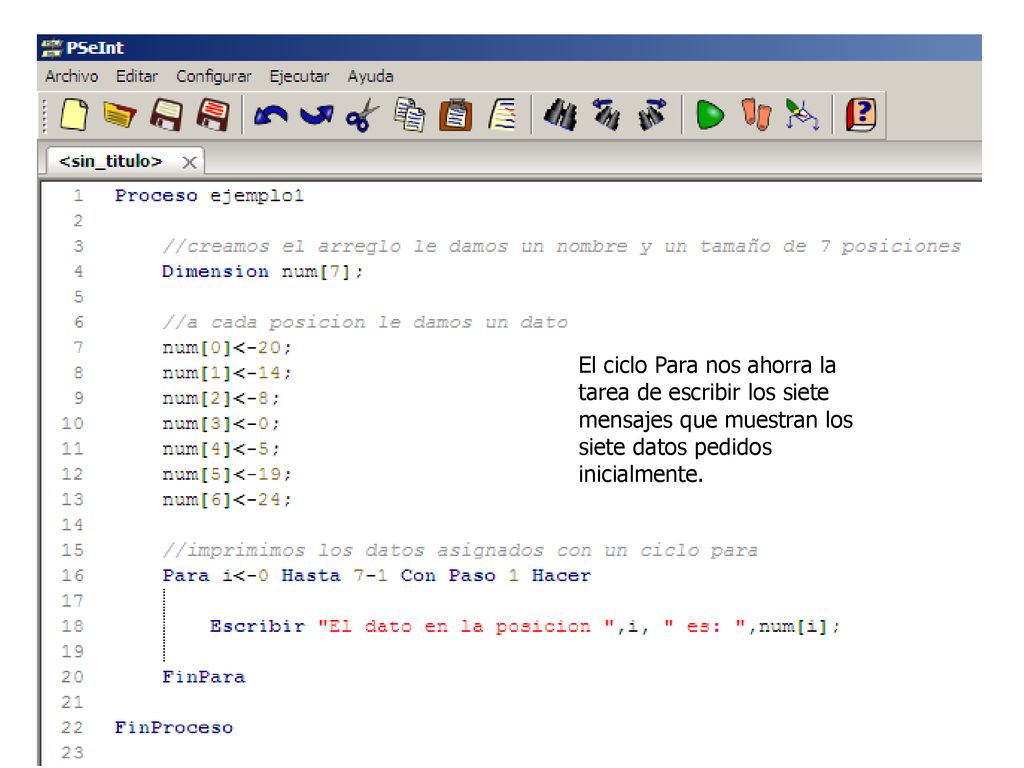Image resolution: width=1024 pixels, height=768 pixels.
Task: Open Find with the binoculars icon
Action: (560, 115)
